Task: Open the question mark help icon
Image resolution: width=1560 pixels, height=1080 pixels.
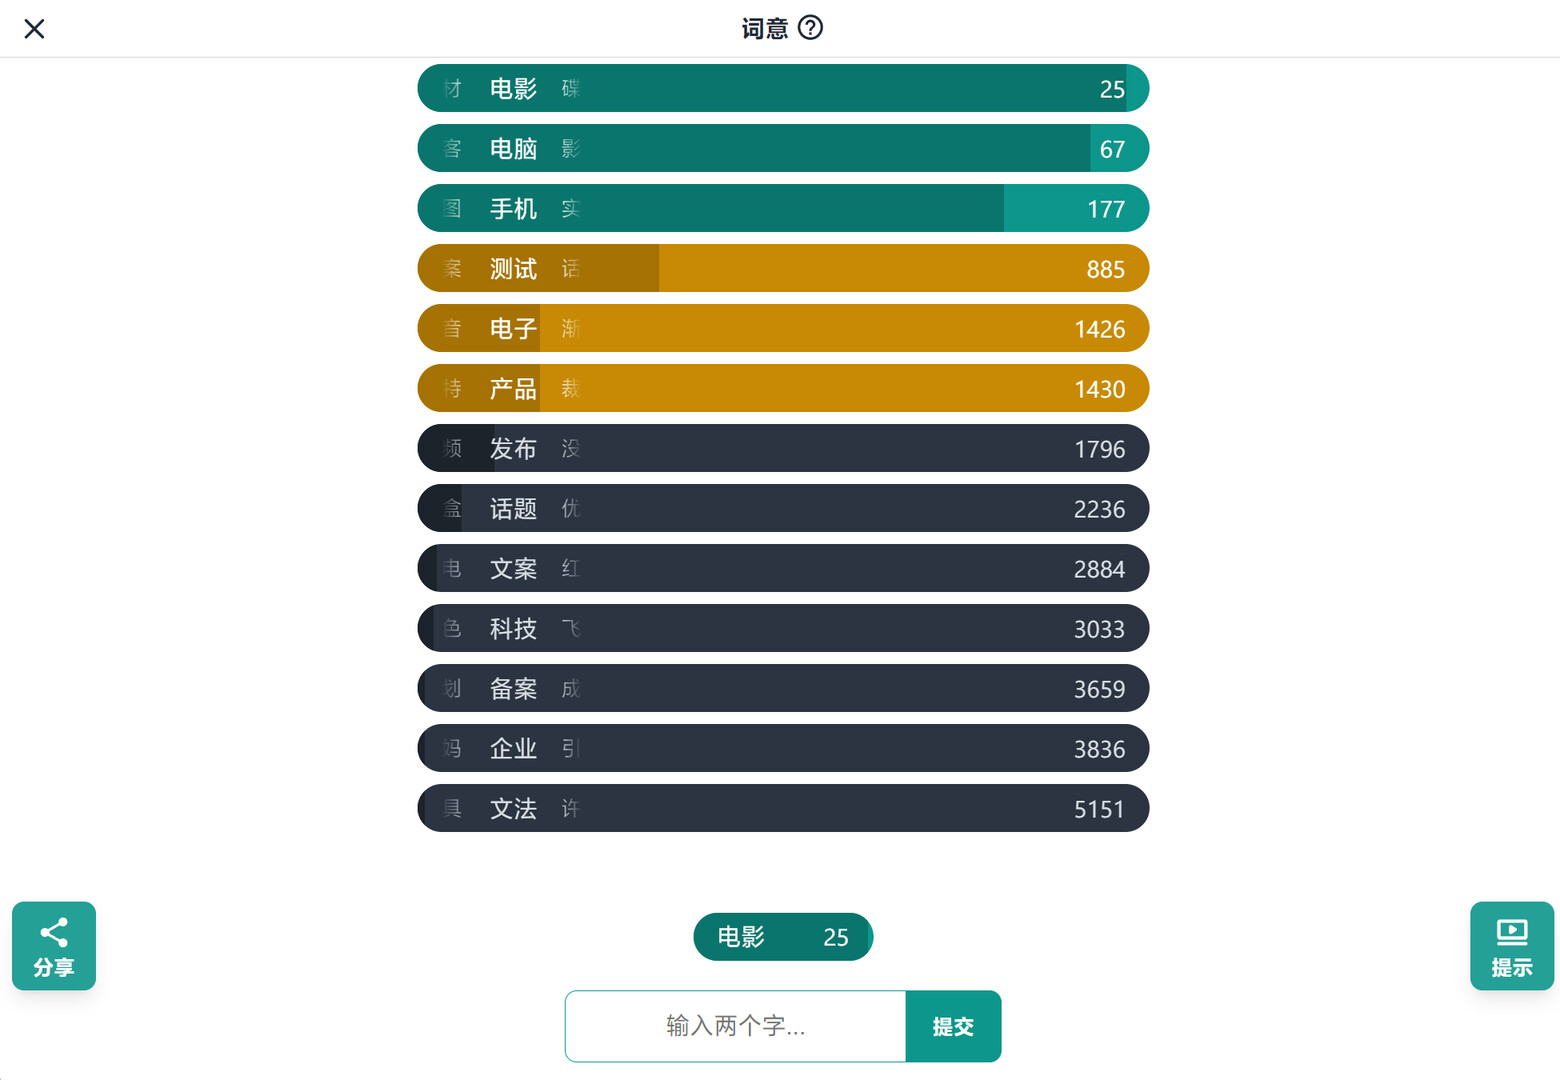Action: (x=811, y=28)
